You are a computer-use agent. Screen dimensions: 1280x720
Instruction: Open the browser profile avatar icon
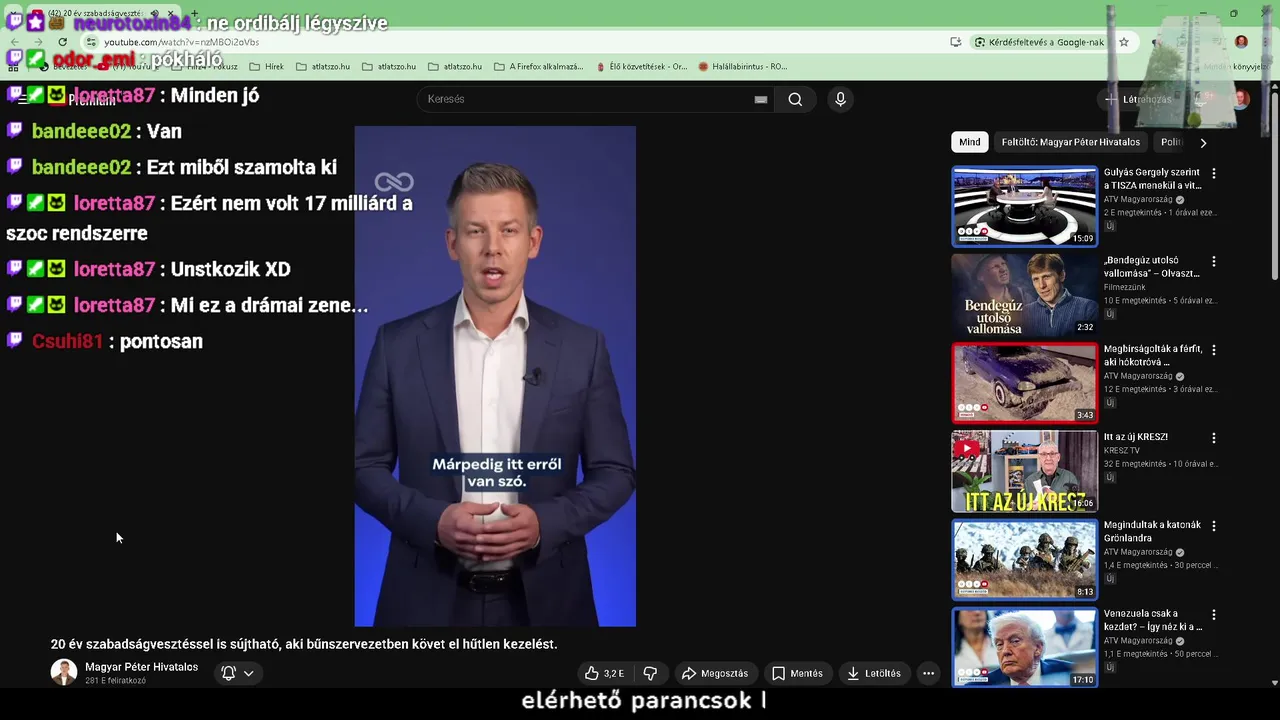[x=1241, y=42]
